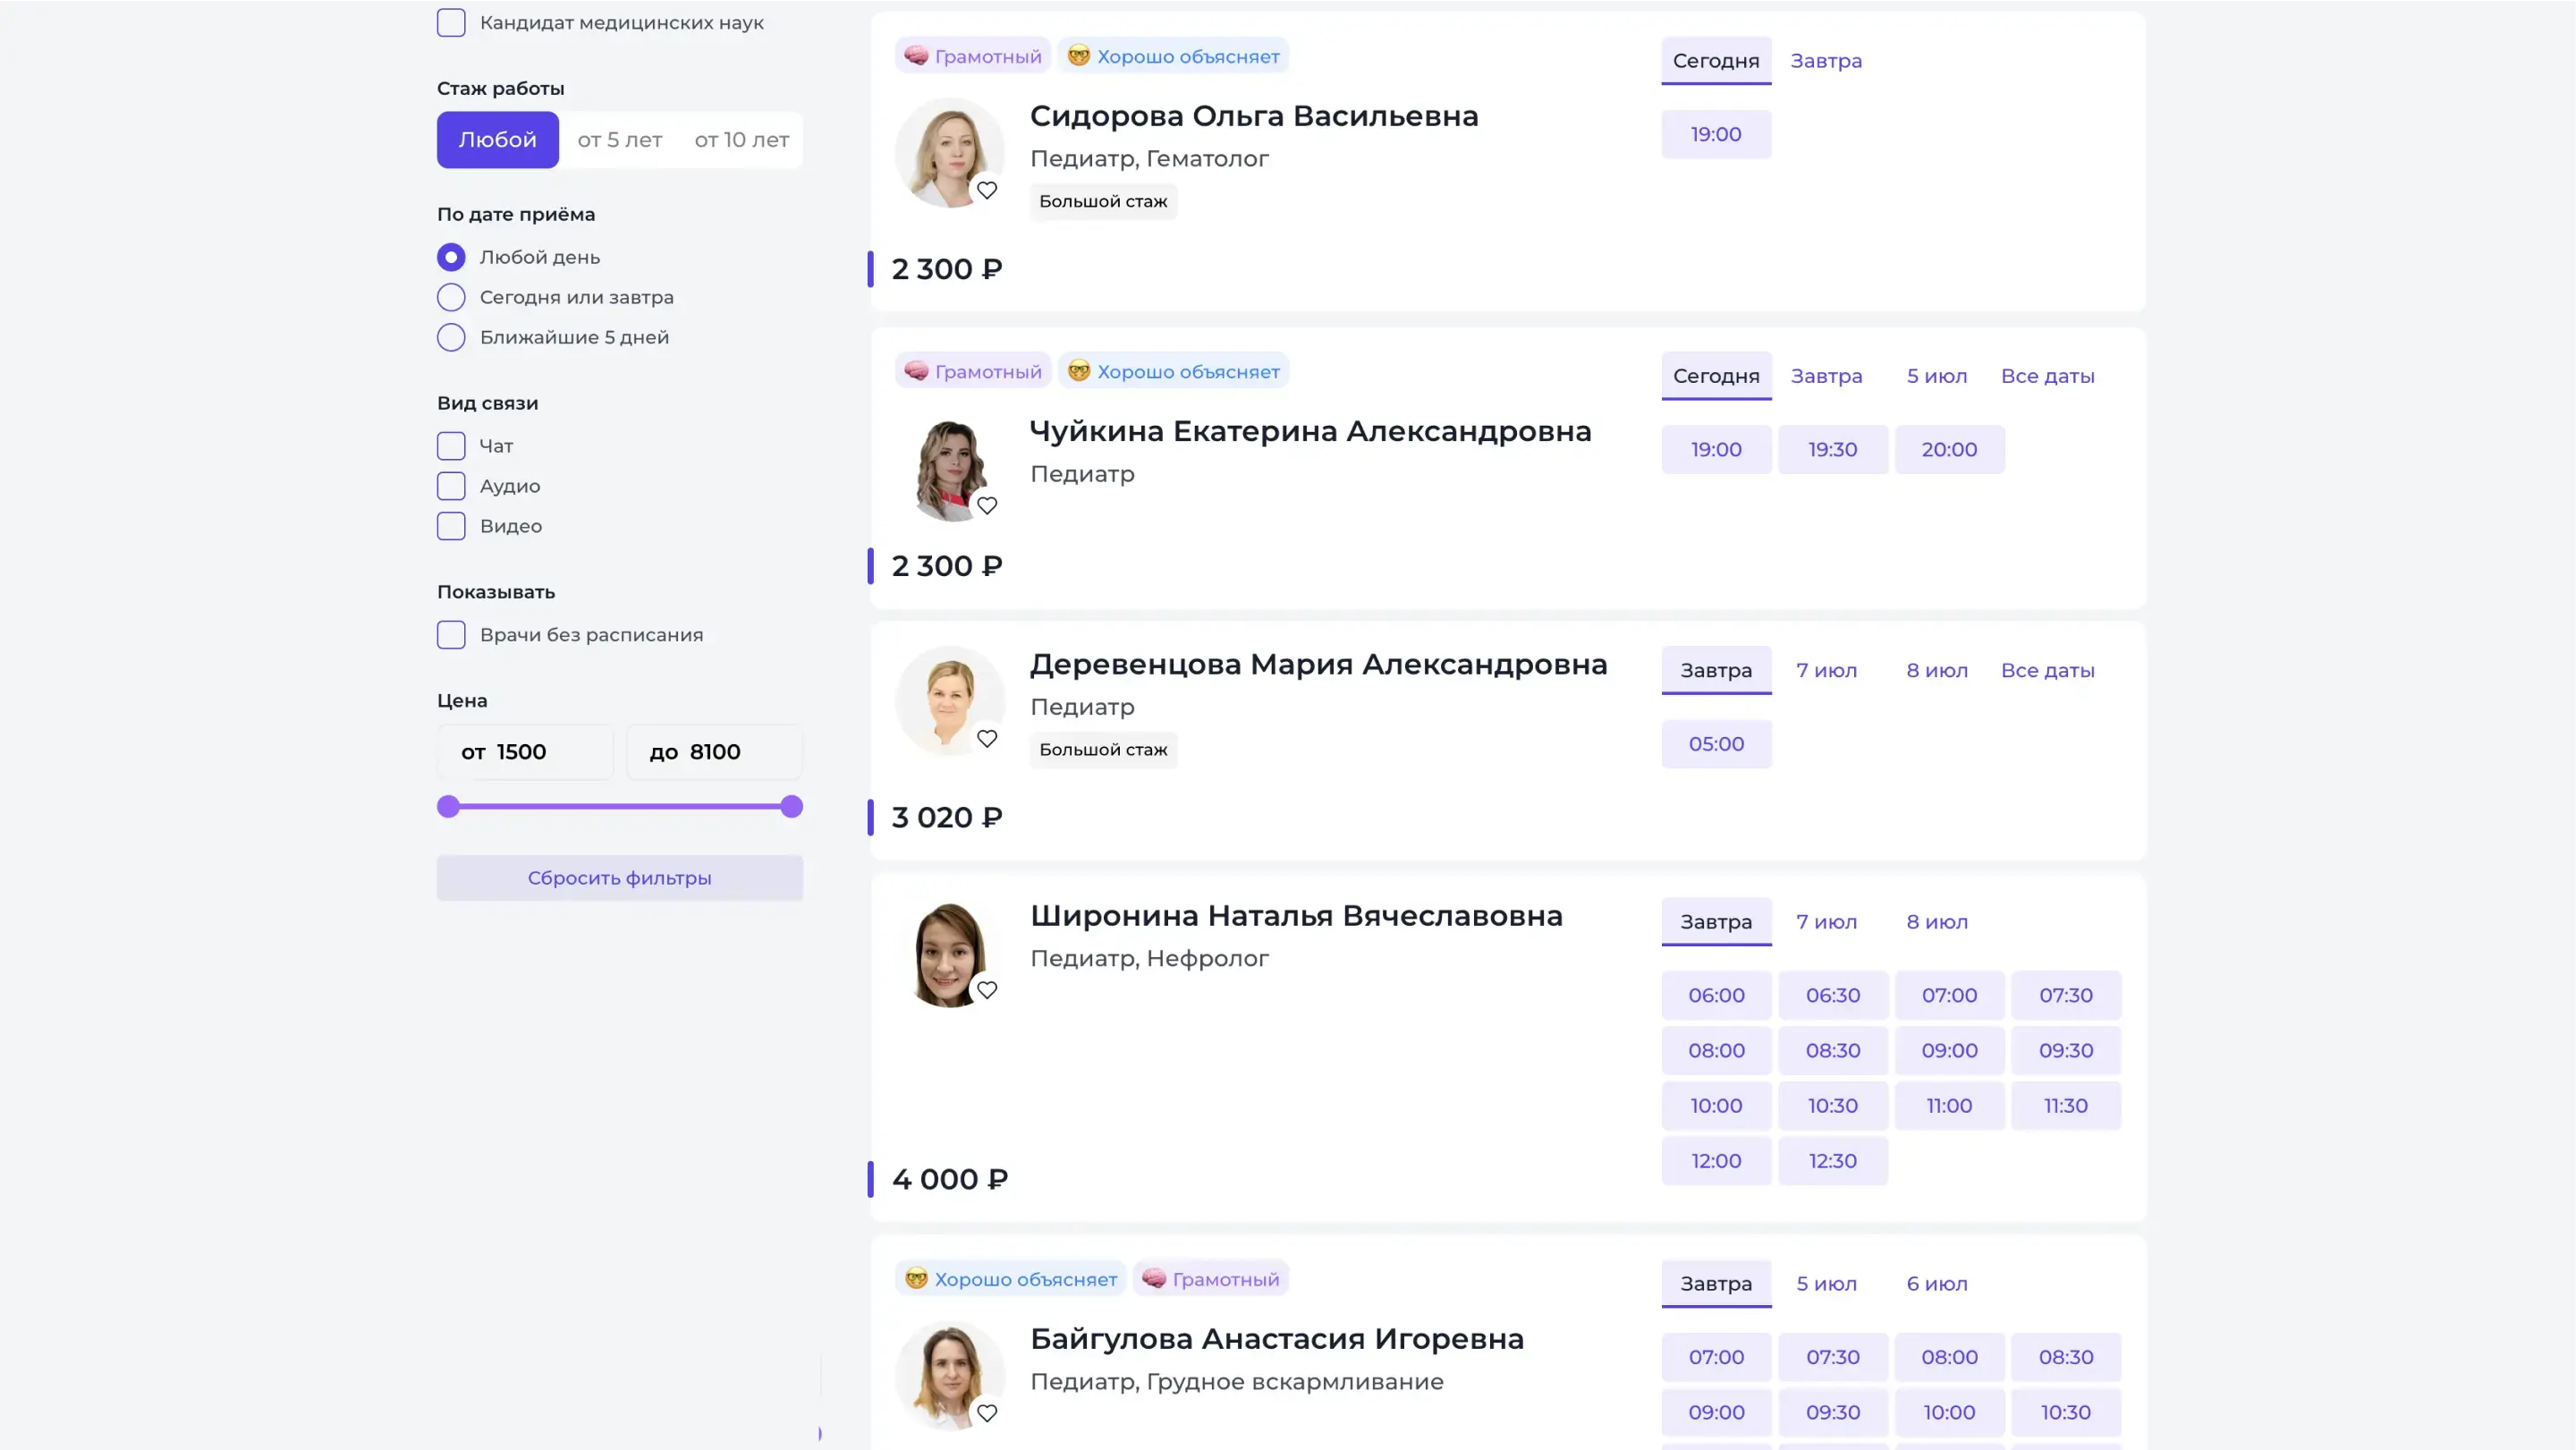Book the 19:30 slot with Чуйкина
2576x1450 pixels.
pos(1832,449)
